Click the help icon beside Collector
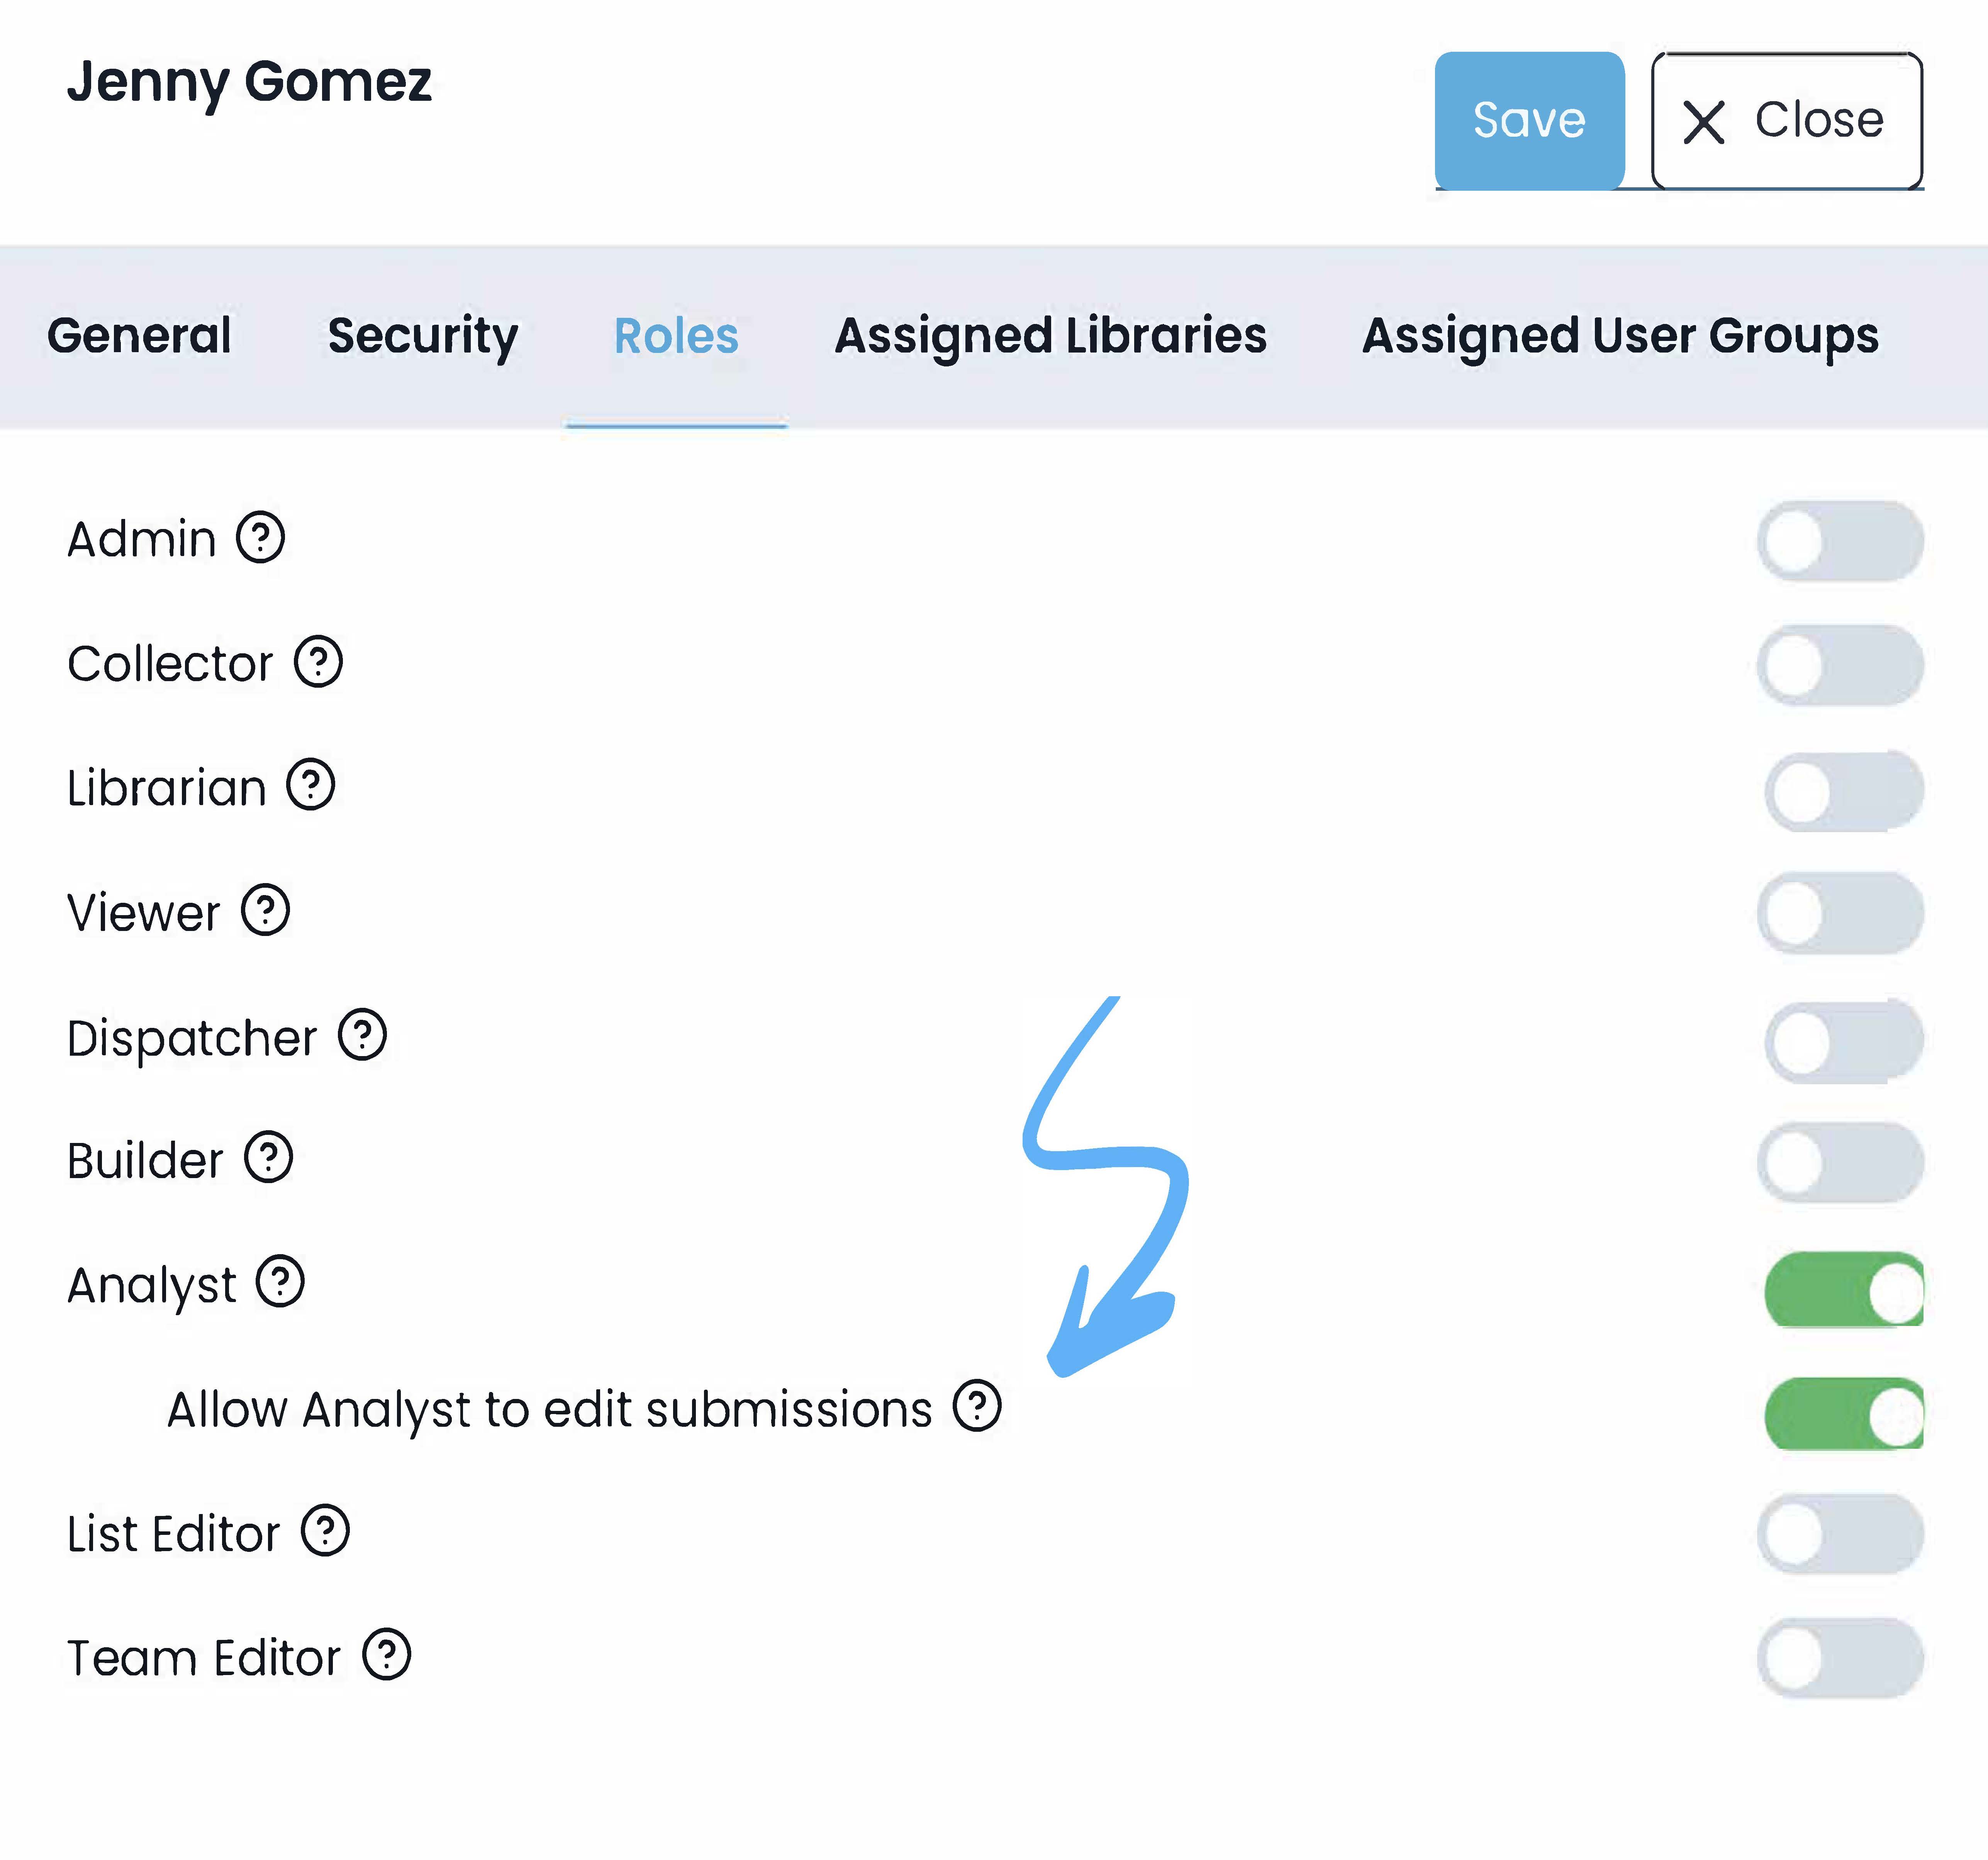The image size is (1988, 1860). [x=318, y=662]
